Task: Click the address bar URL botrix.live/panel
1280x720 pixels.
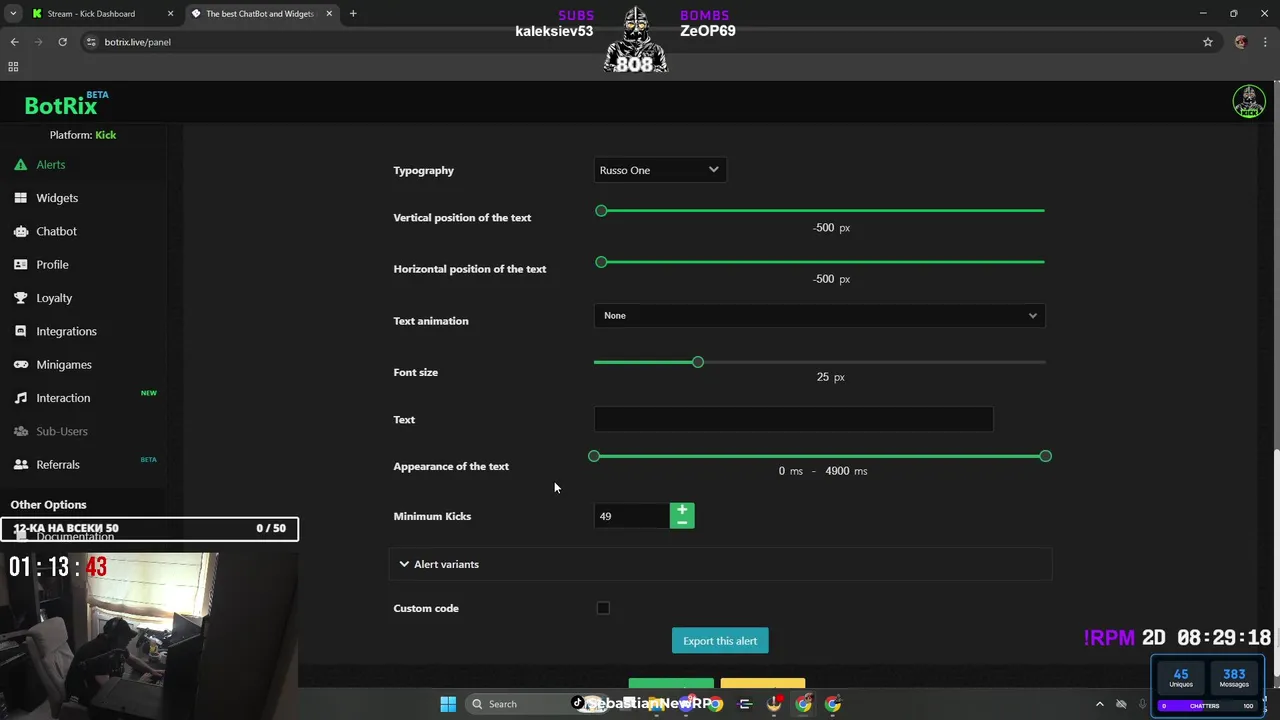Action: [x=138, y=42]
